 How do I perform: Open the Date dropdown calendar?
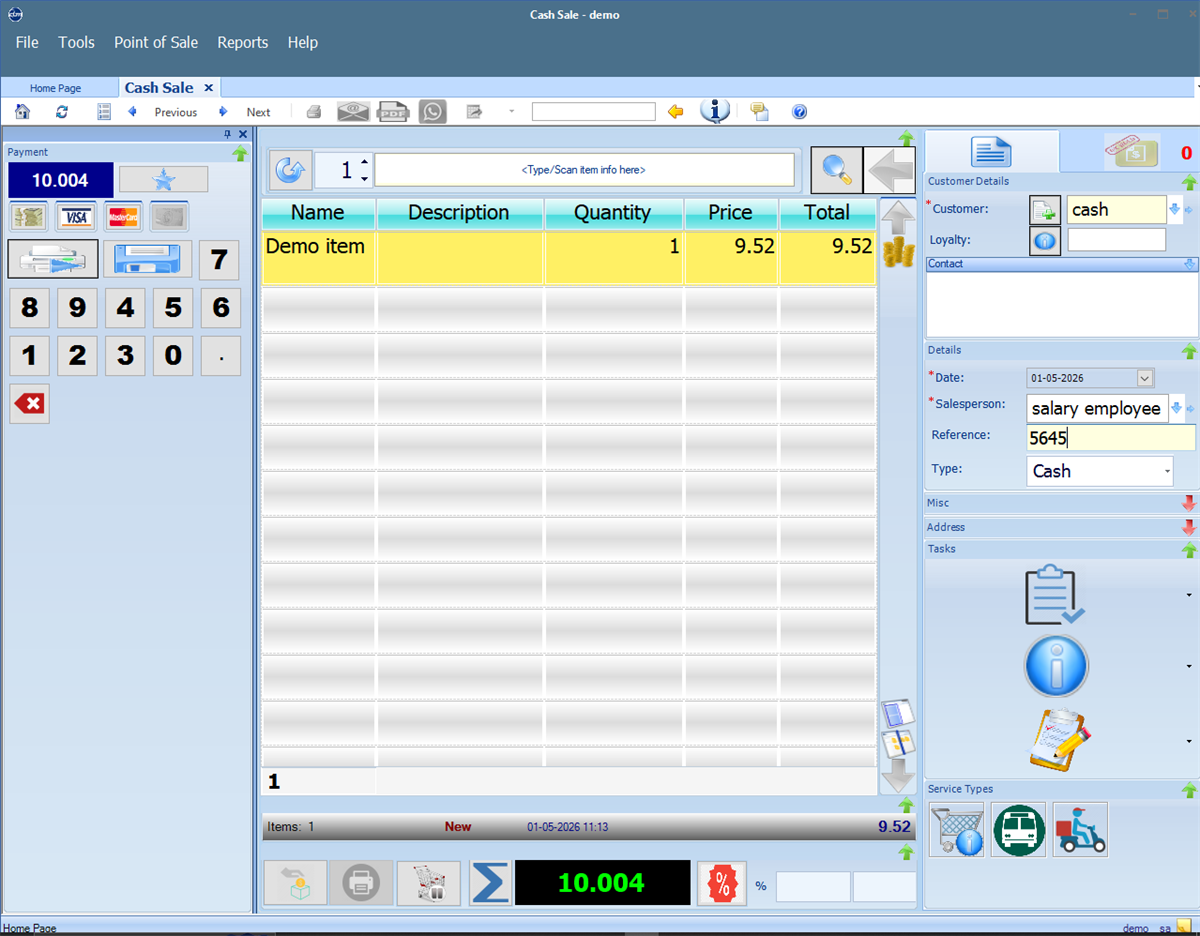(1145, 378)
